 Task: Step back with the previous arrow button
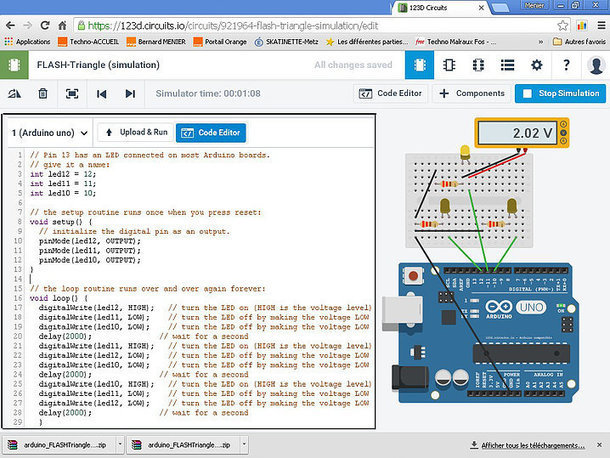pos(101,94)
